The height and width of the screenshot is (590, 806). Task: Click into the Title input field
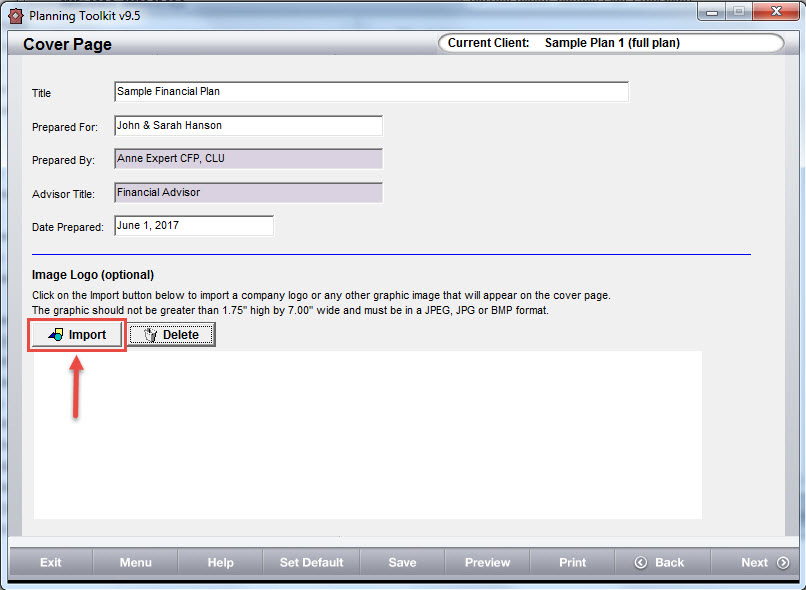[x=371, y=92]
